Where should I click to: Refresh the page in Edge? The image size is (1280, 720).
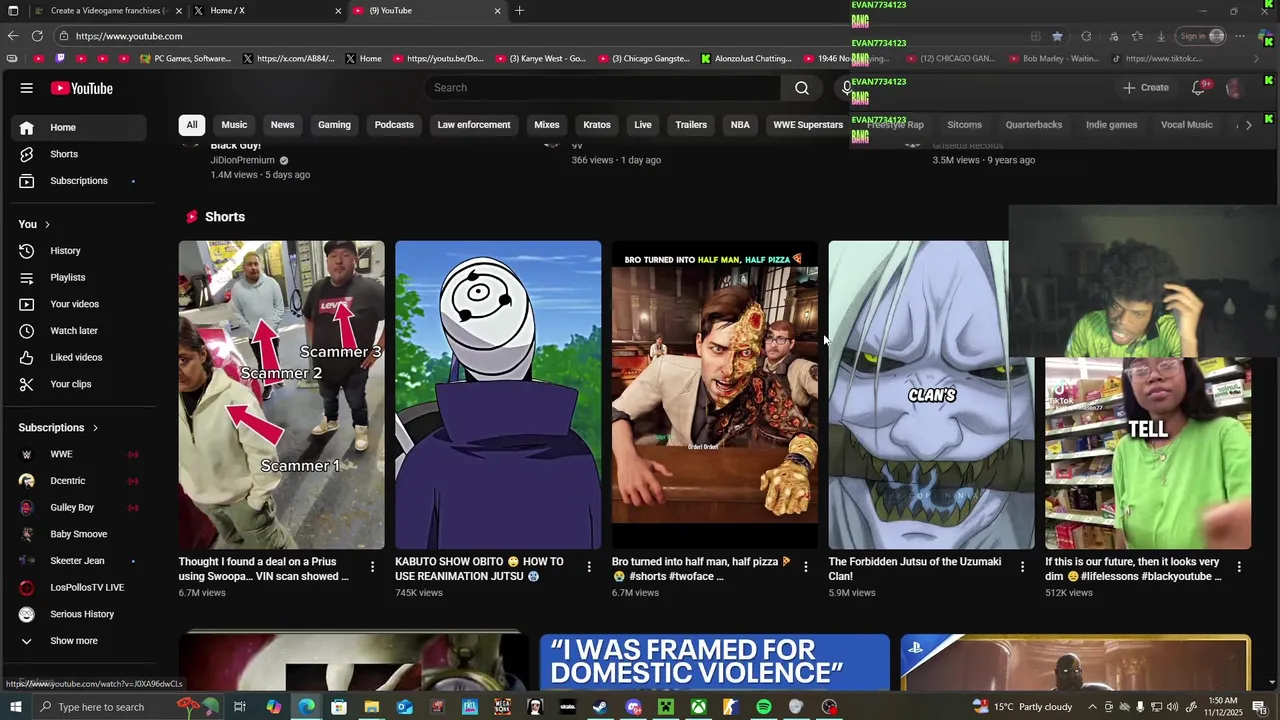point(37,36)
